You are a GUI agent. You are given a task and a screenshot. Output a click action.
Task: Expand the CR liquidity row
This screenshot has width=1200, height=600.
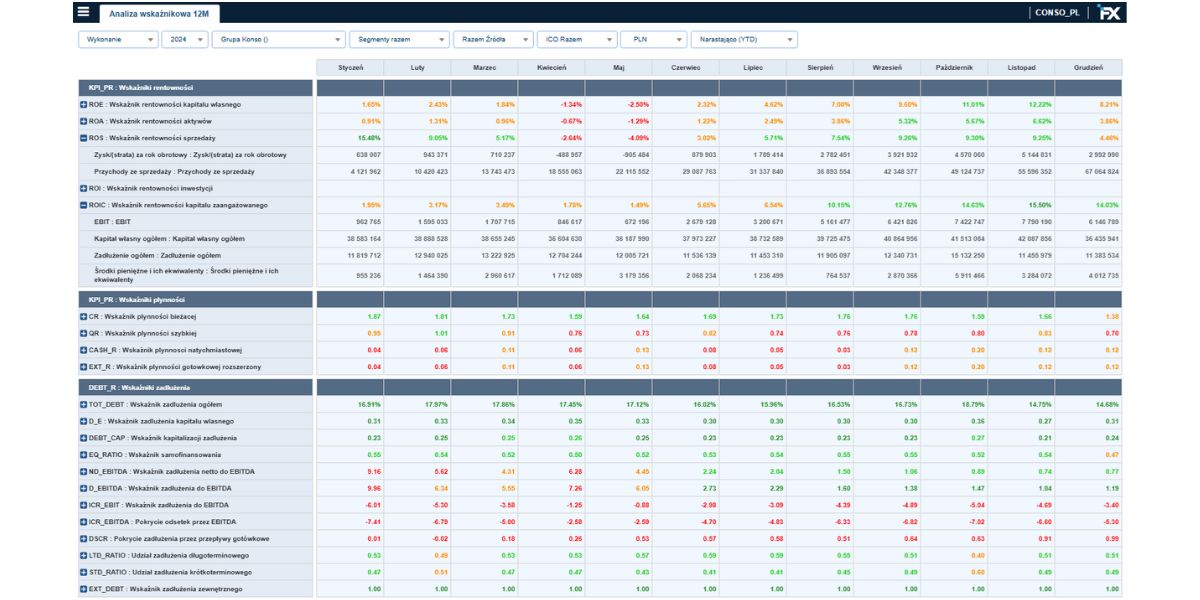click(84, 316)
